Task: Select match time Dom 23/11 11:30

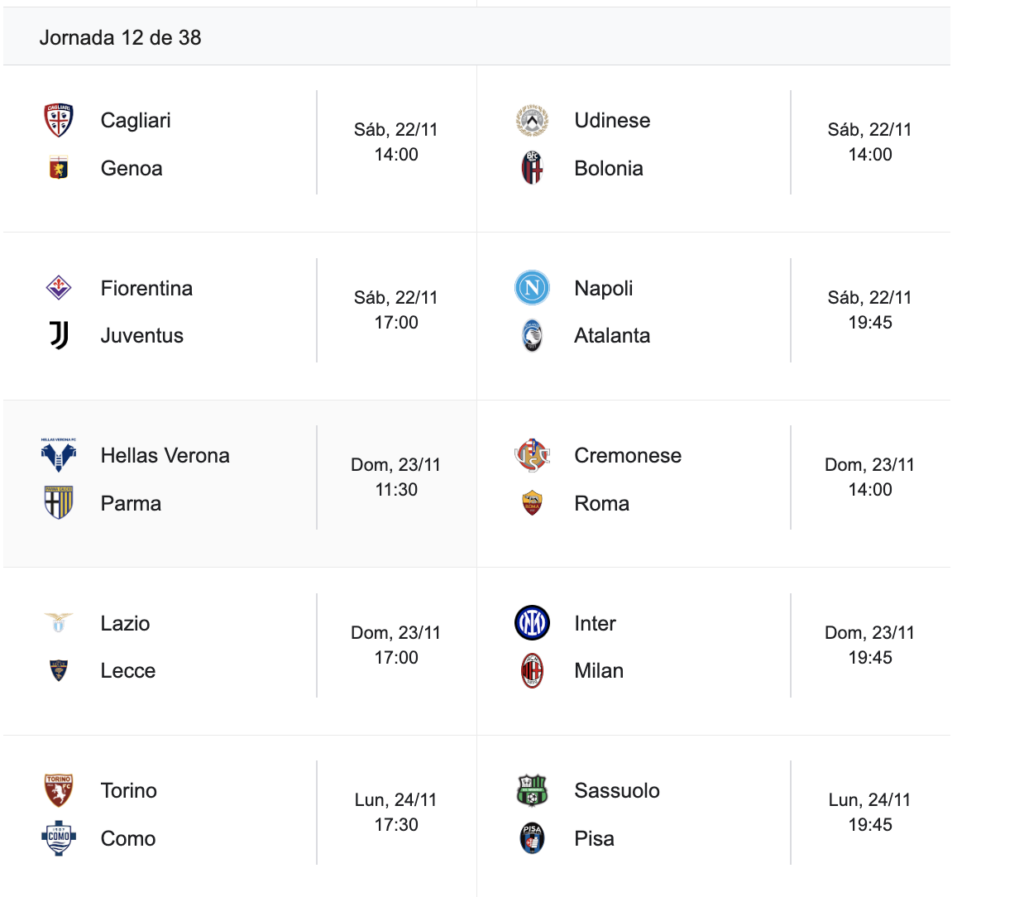Action: click(x=396, y=477)
